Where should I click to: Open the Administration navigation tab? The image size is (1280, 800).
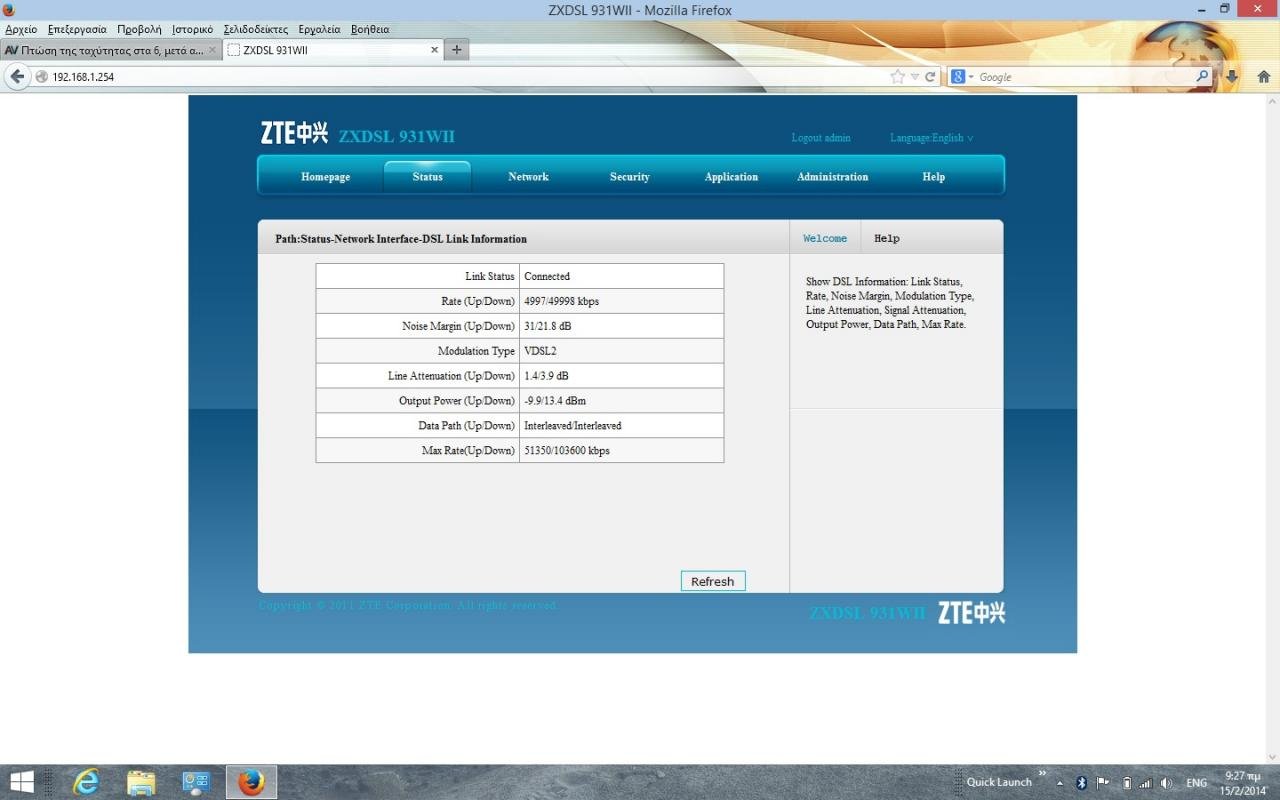(x=832, y=177)
